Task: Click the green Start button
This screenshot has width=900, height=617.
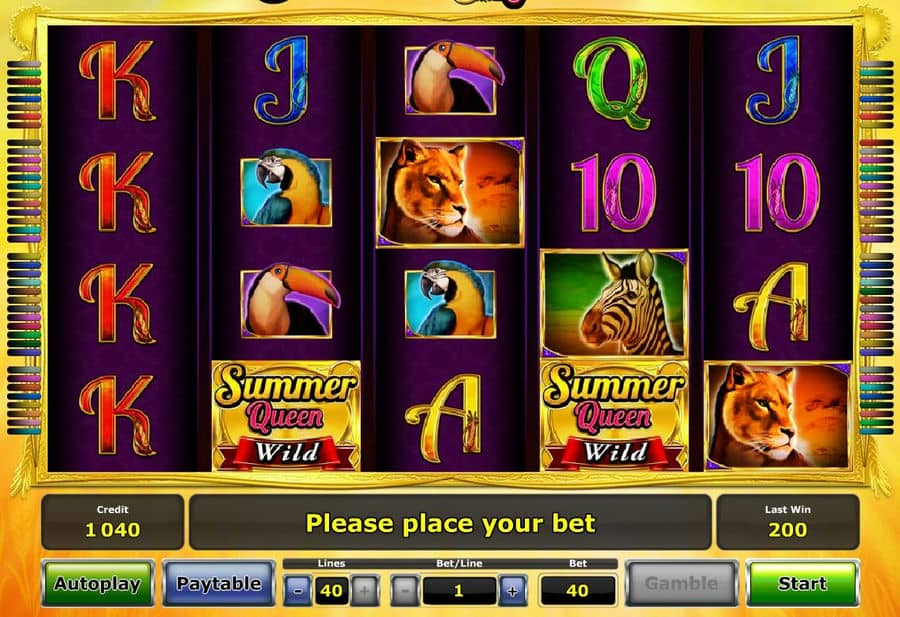Action: click(x=802, y=583)
